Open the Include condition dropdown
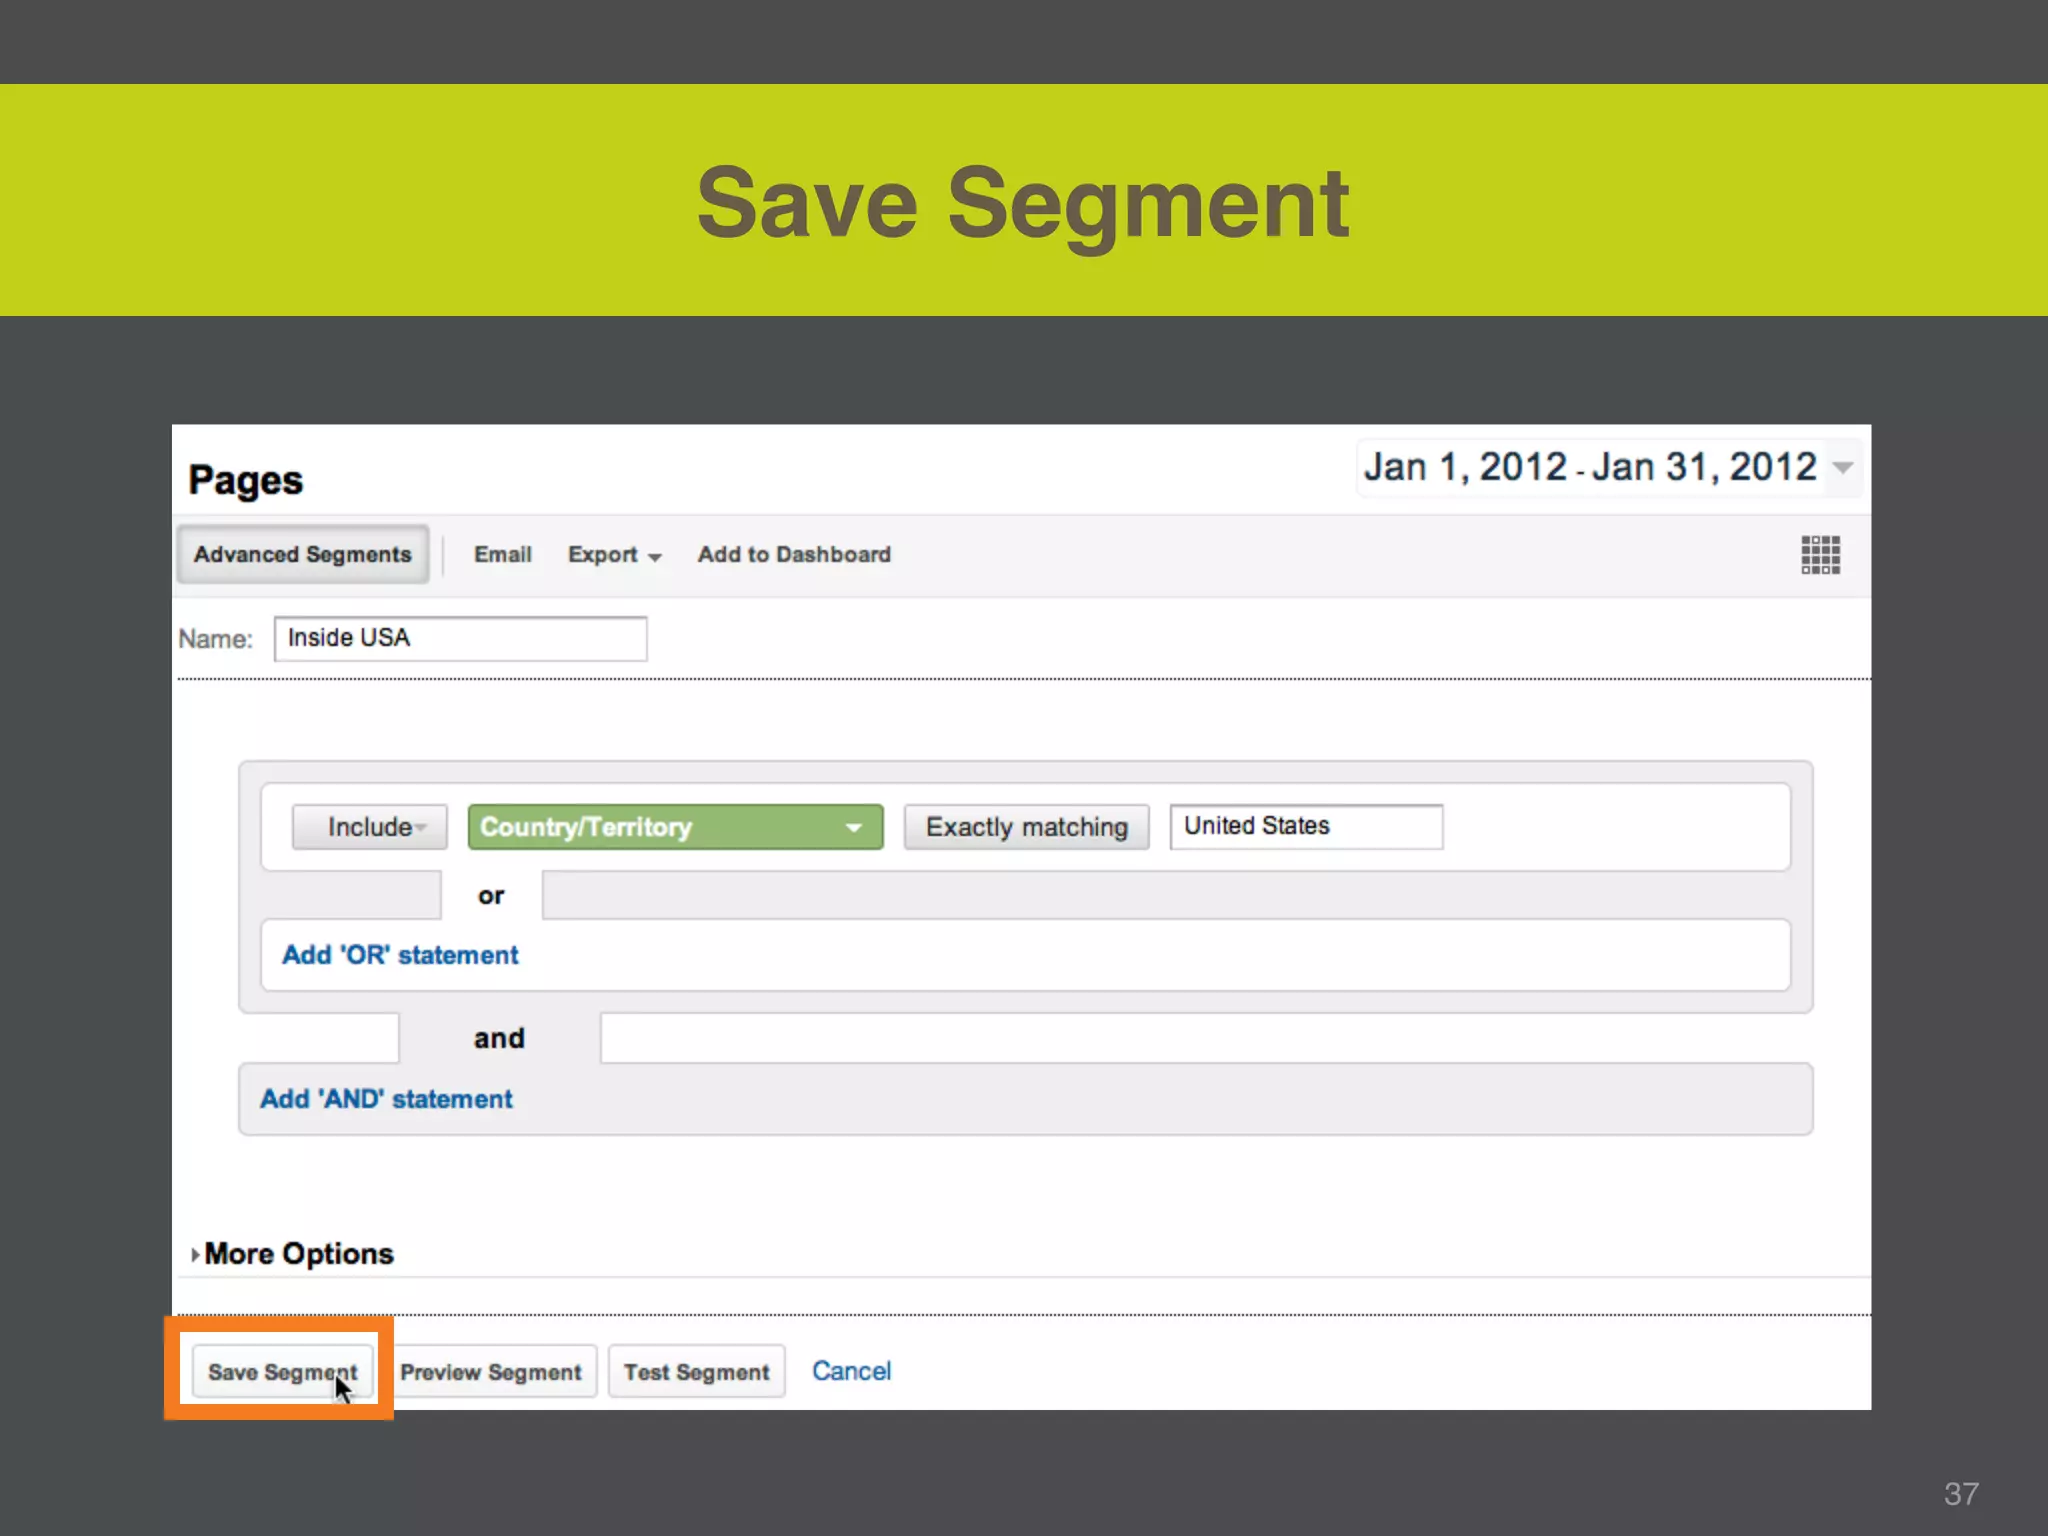 370,827
